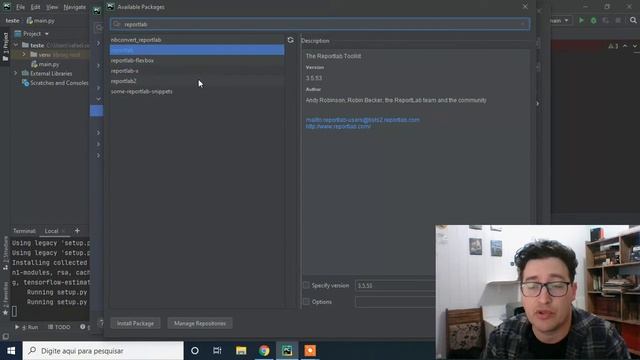Screen dimensions: 640x360
Task: Open the orange app icon on the taskbar
Action: (x=310, y=351)
